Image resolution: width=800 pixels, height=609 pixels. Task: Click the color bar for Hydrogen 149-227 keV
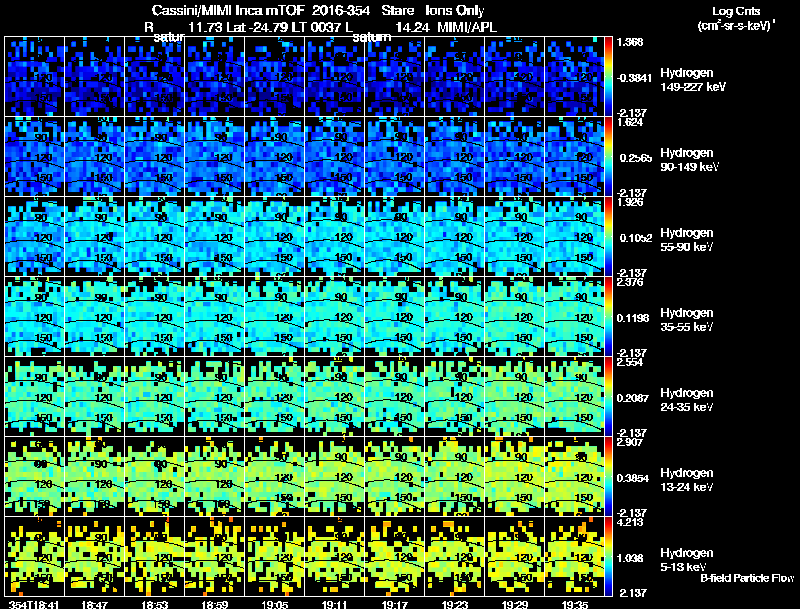coord(608,77)
